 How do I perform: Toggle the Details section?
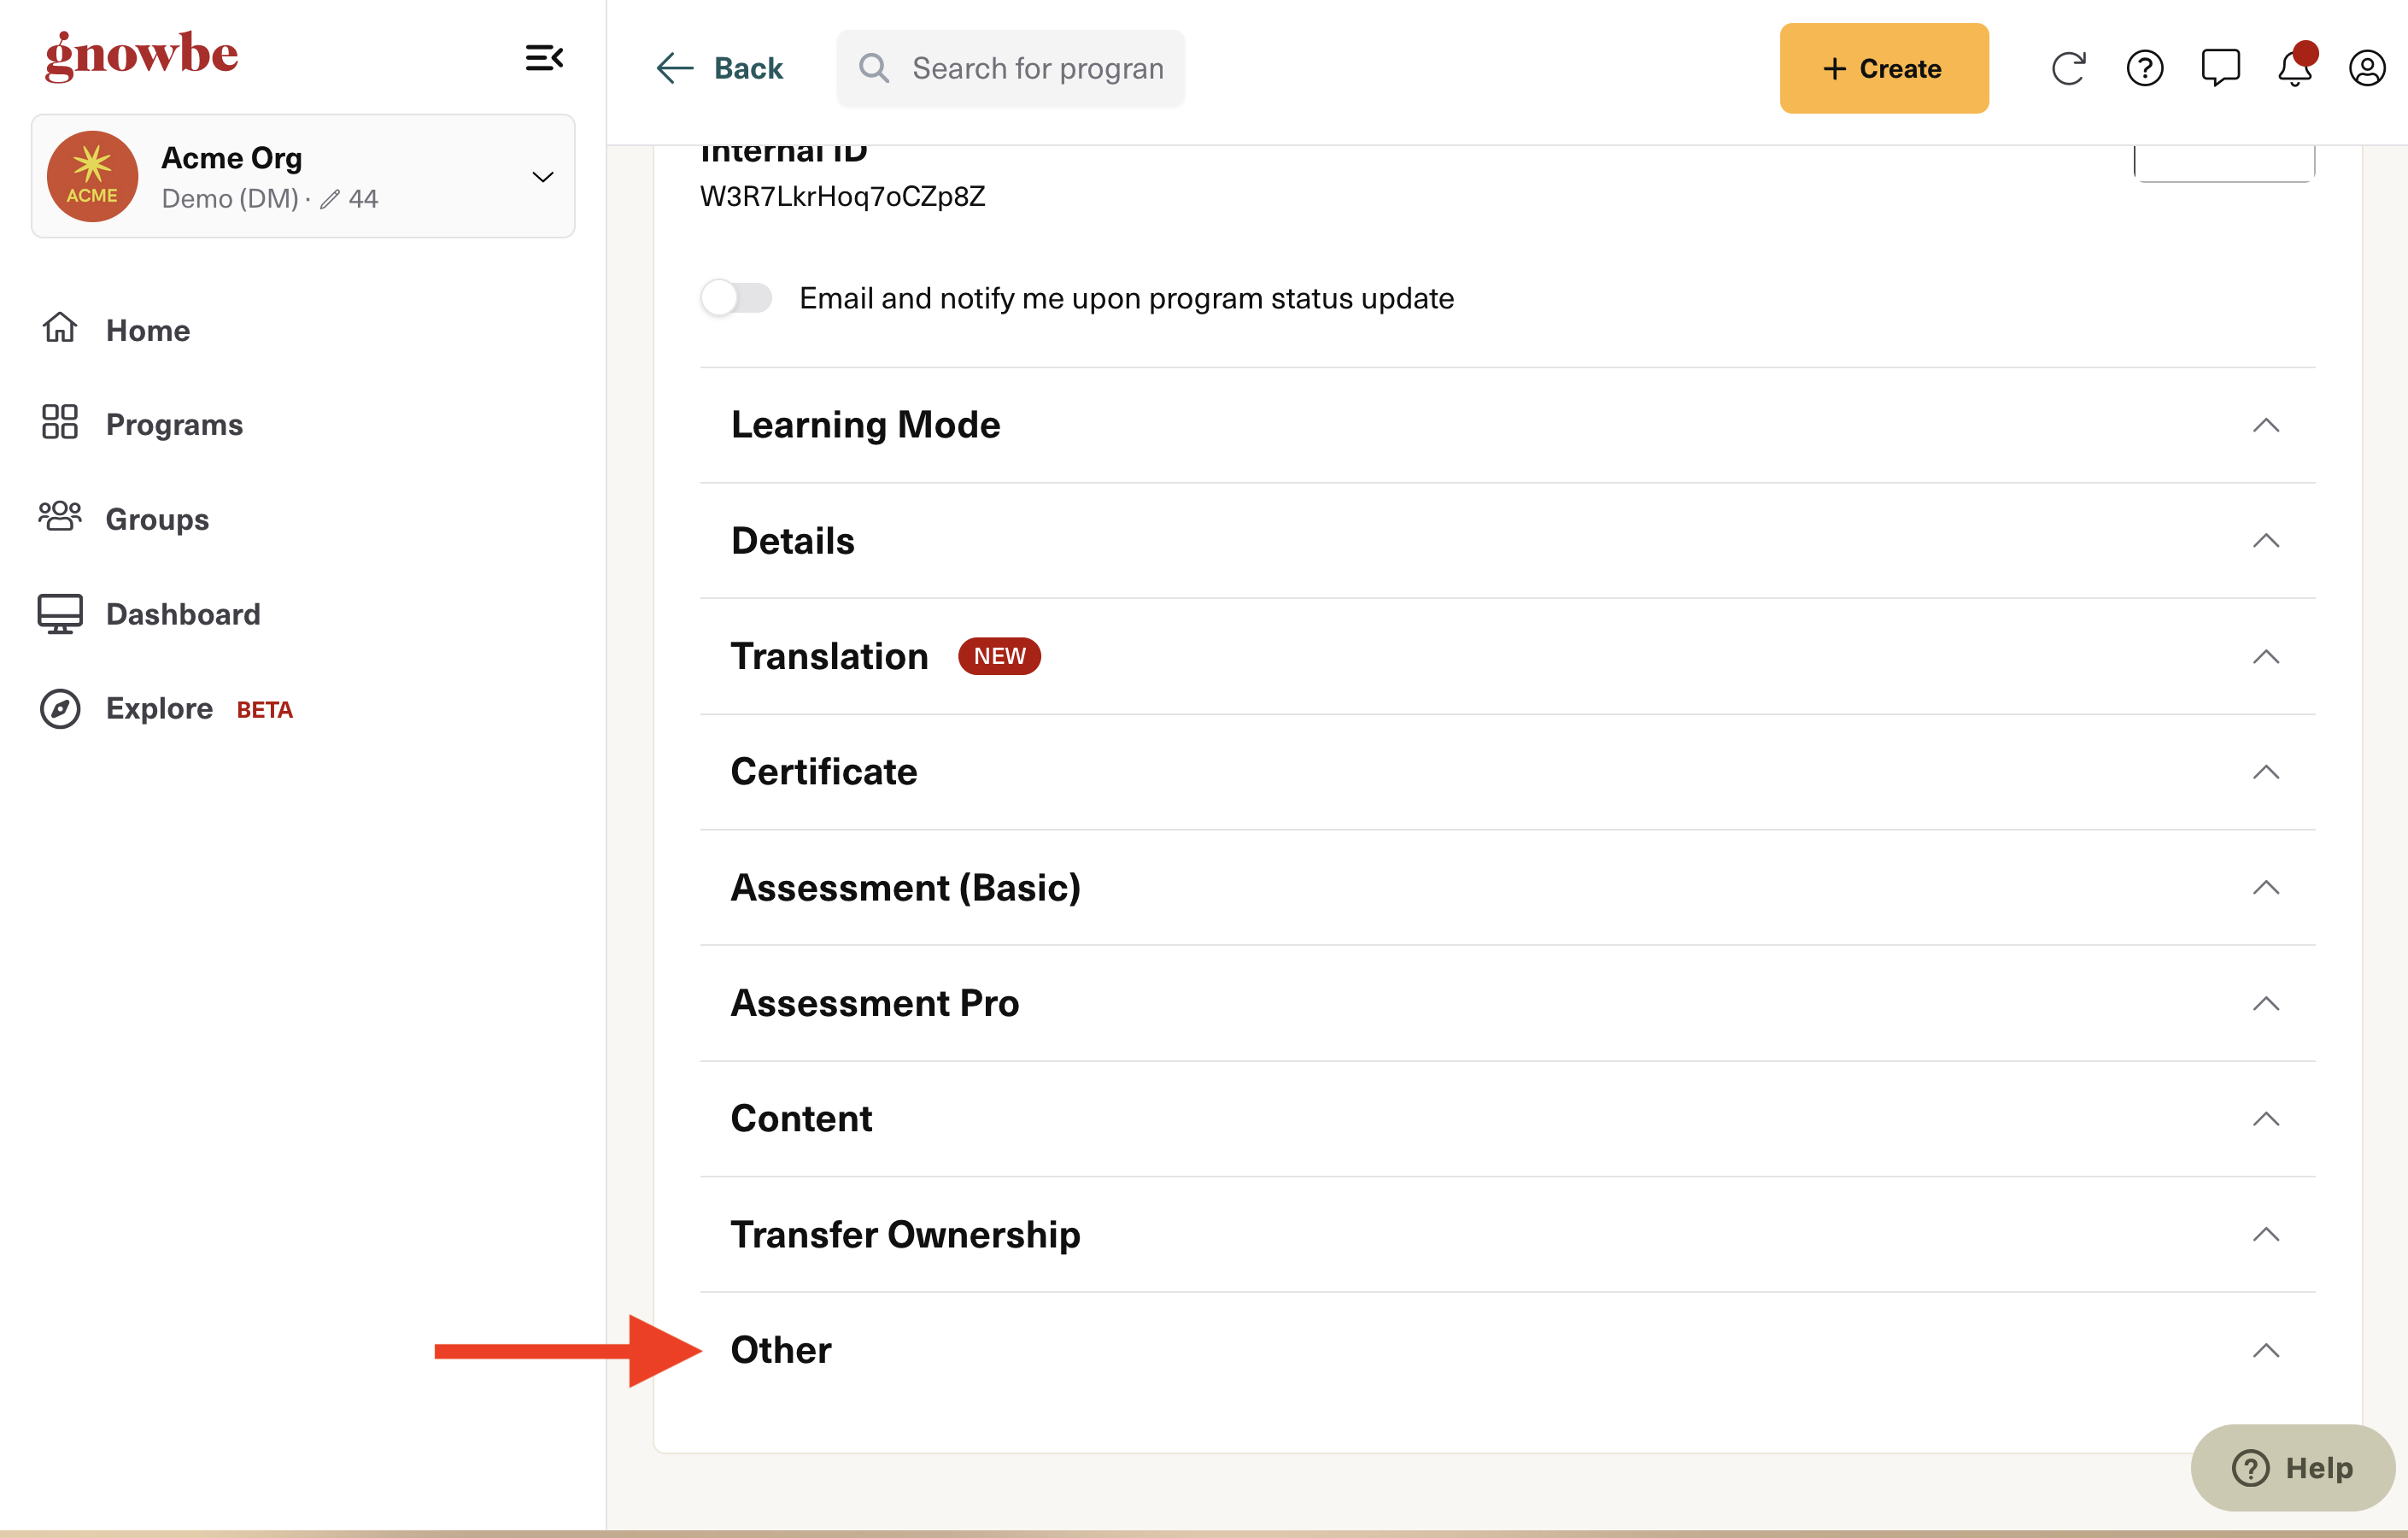point(1507,541)
